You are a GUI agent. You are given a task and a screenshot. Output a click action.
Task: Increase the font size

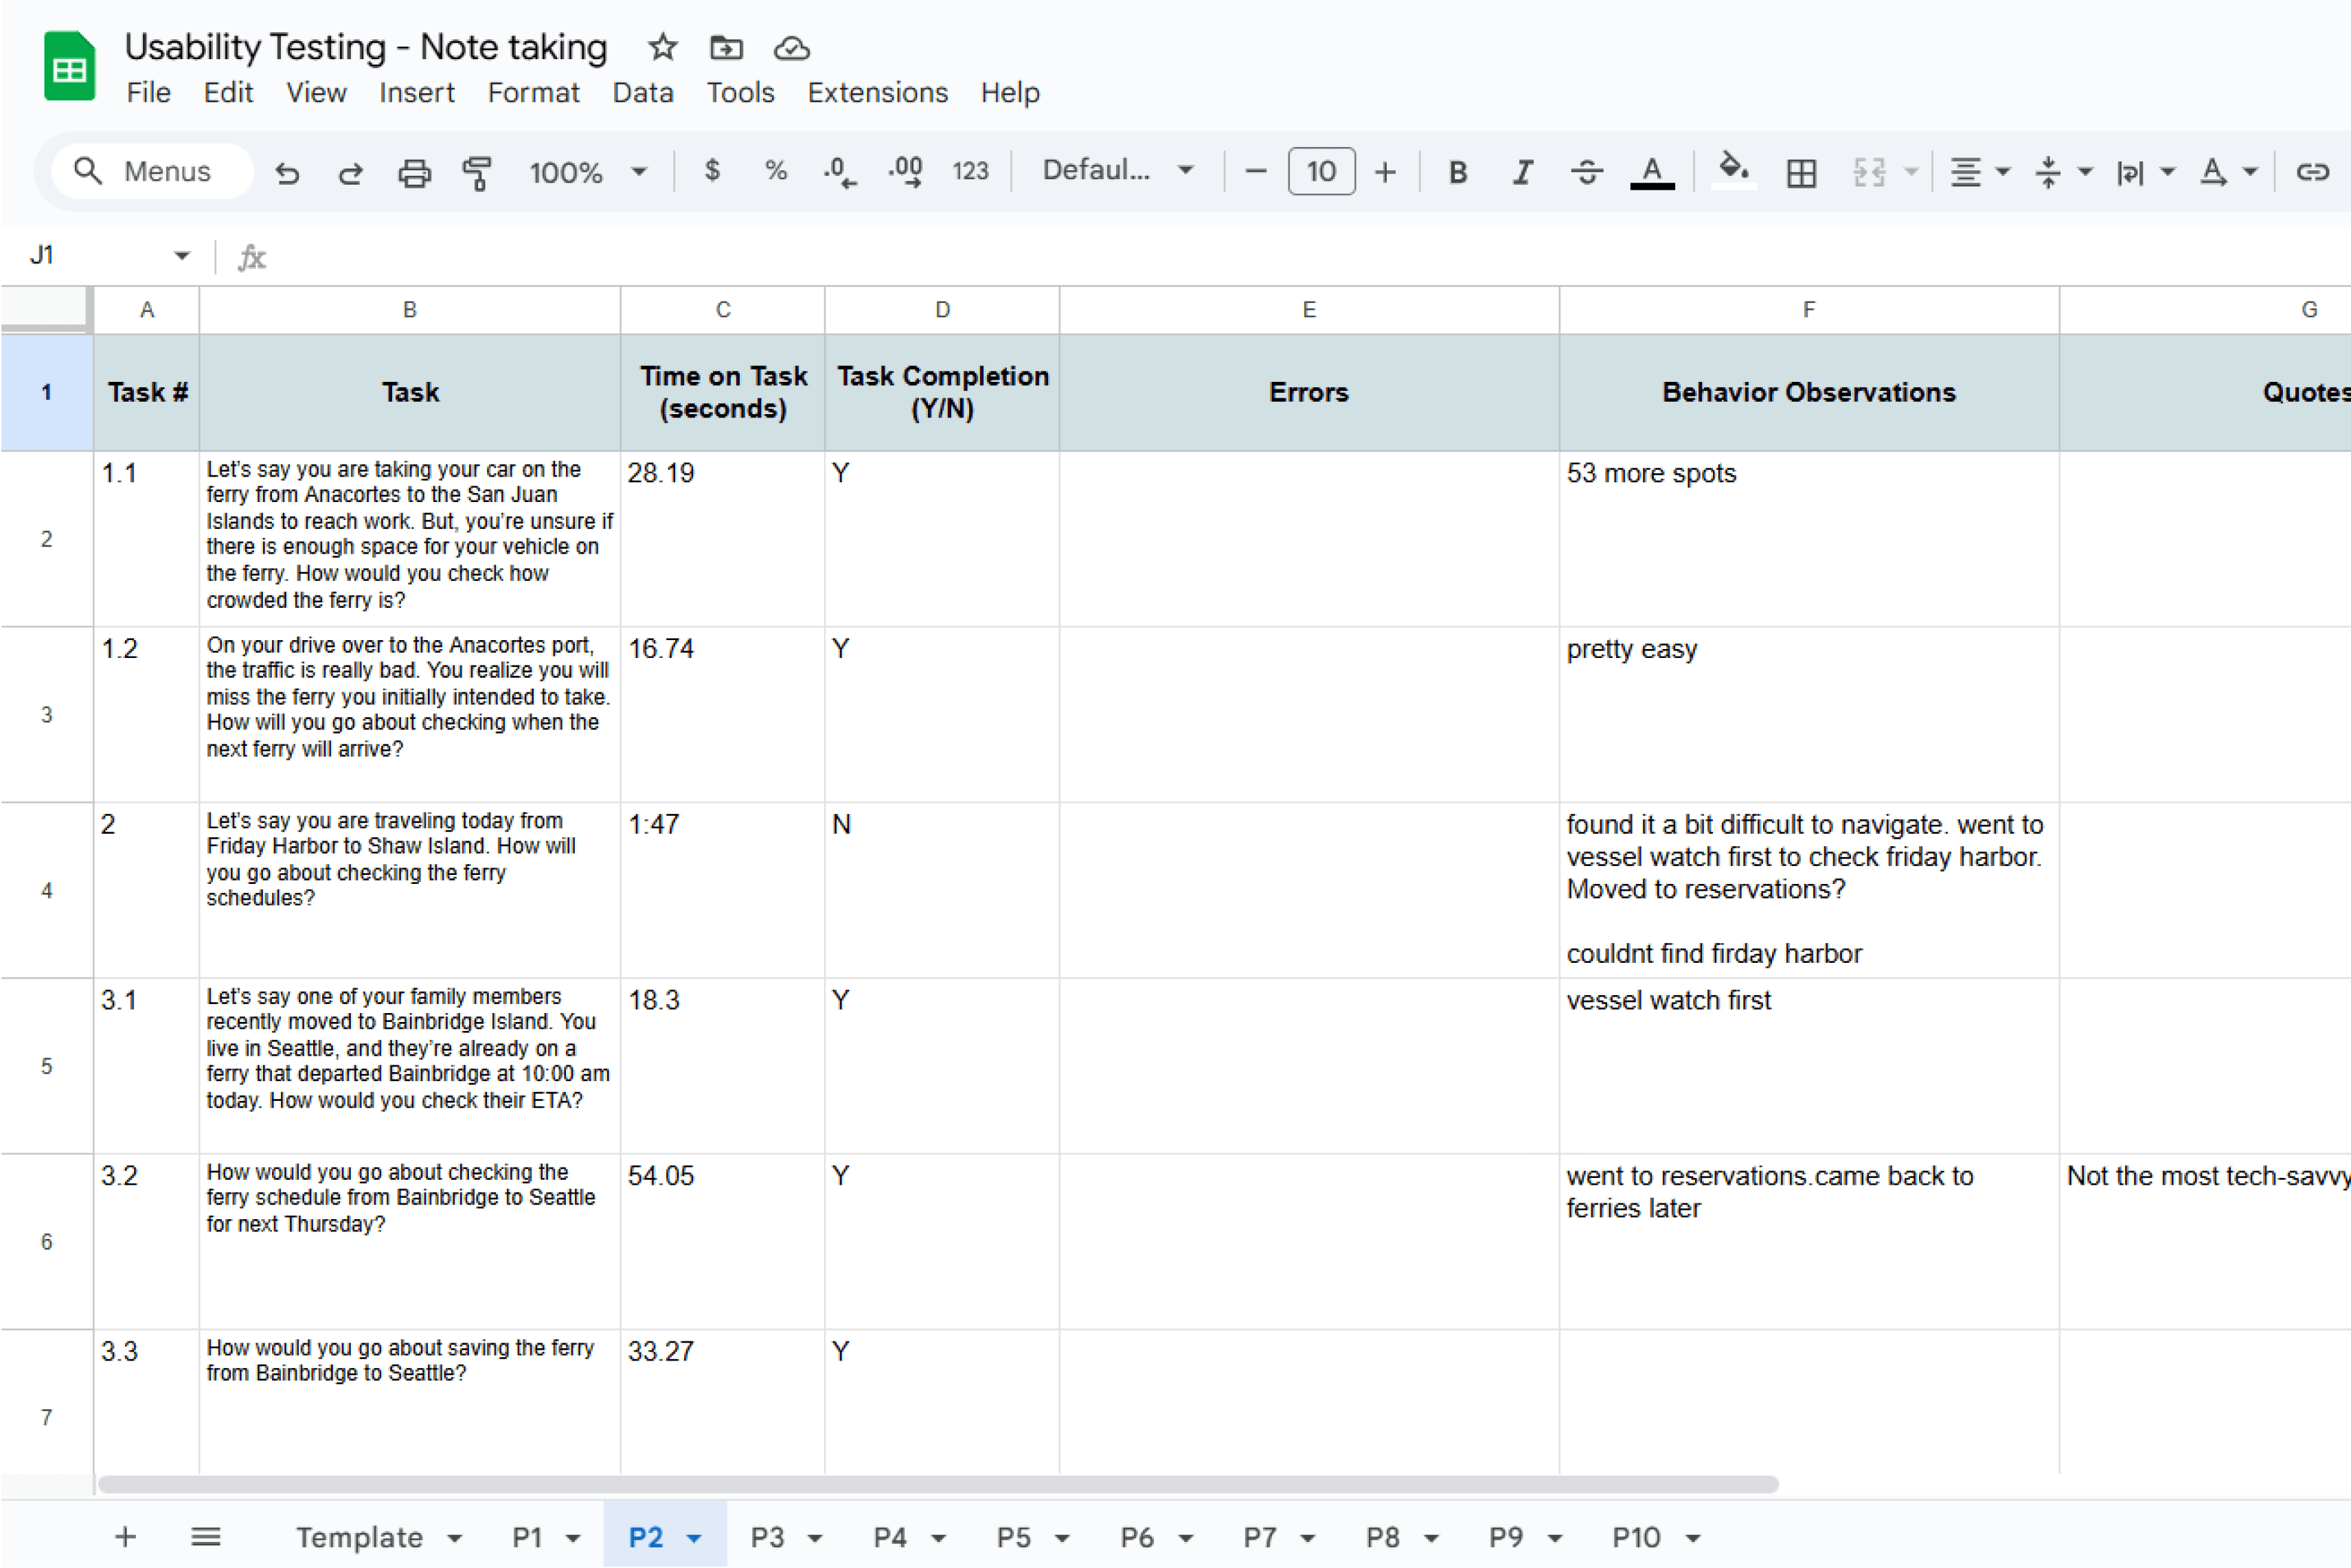point(1385,172)
